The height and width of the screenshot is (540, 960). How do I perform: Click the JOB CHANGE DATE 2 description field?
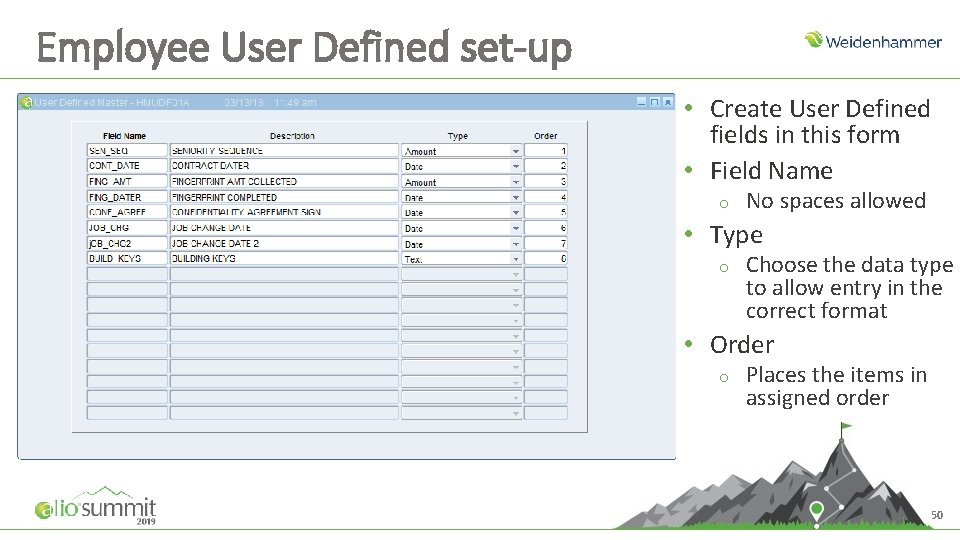284,243
